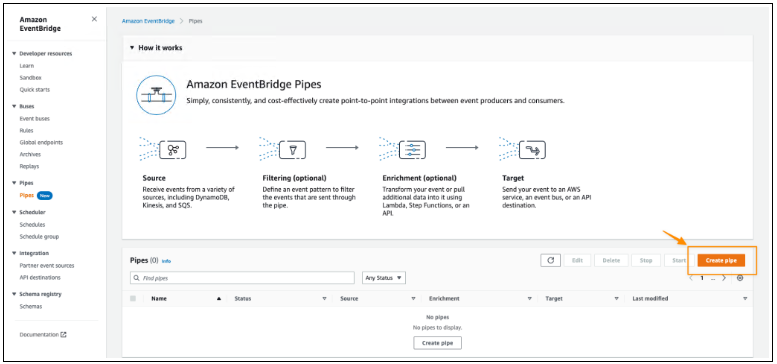The image size is (777, 364).
Task: Collapse the Buses sidebar group
Action: point(15,106)
